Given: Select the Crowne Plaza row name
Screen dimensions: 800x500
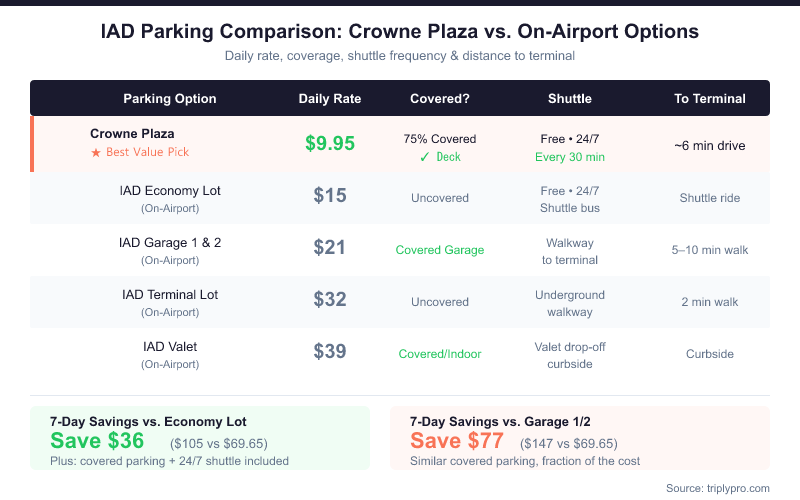Looking at the screenshot, I should [132, 133].
